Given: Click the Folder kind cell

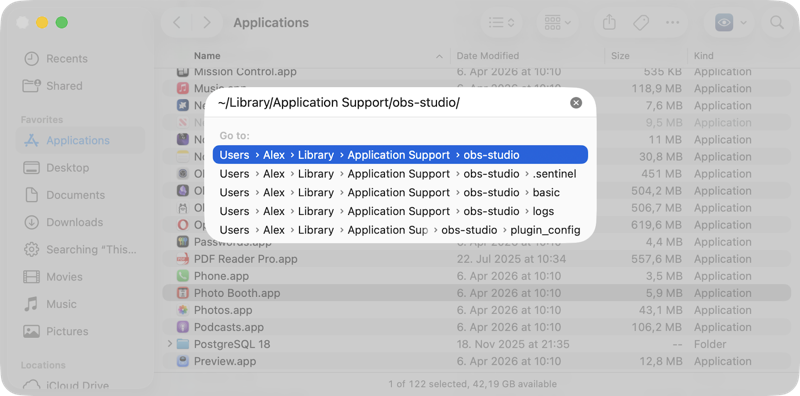Looking at the screenshot, I should 710,344.
